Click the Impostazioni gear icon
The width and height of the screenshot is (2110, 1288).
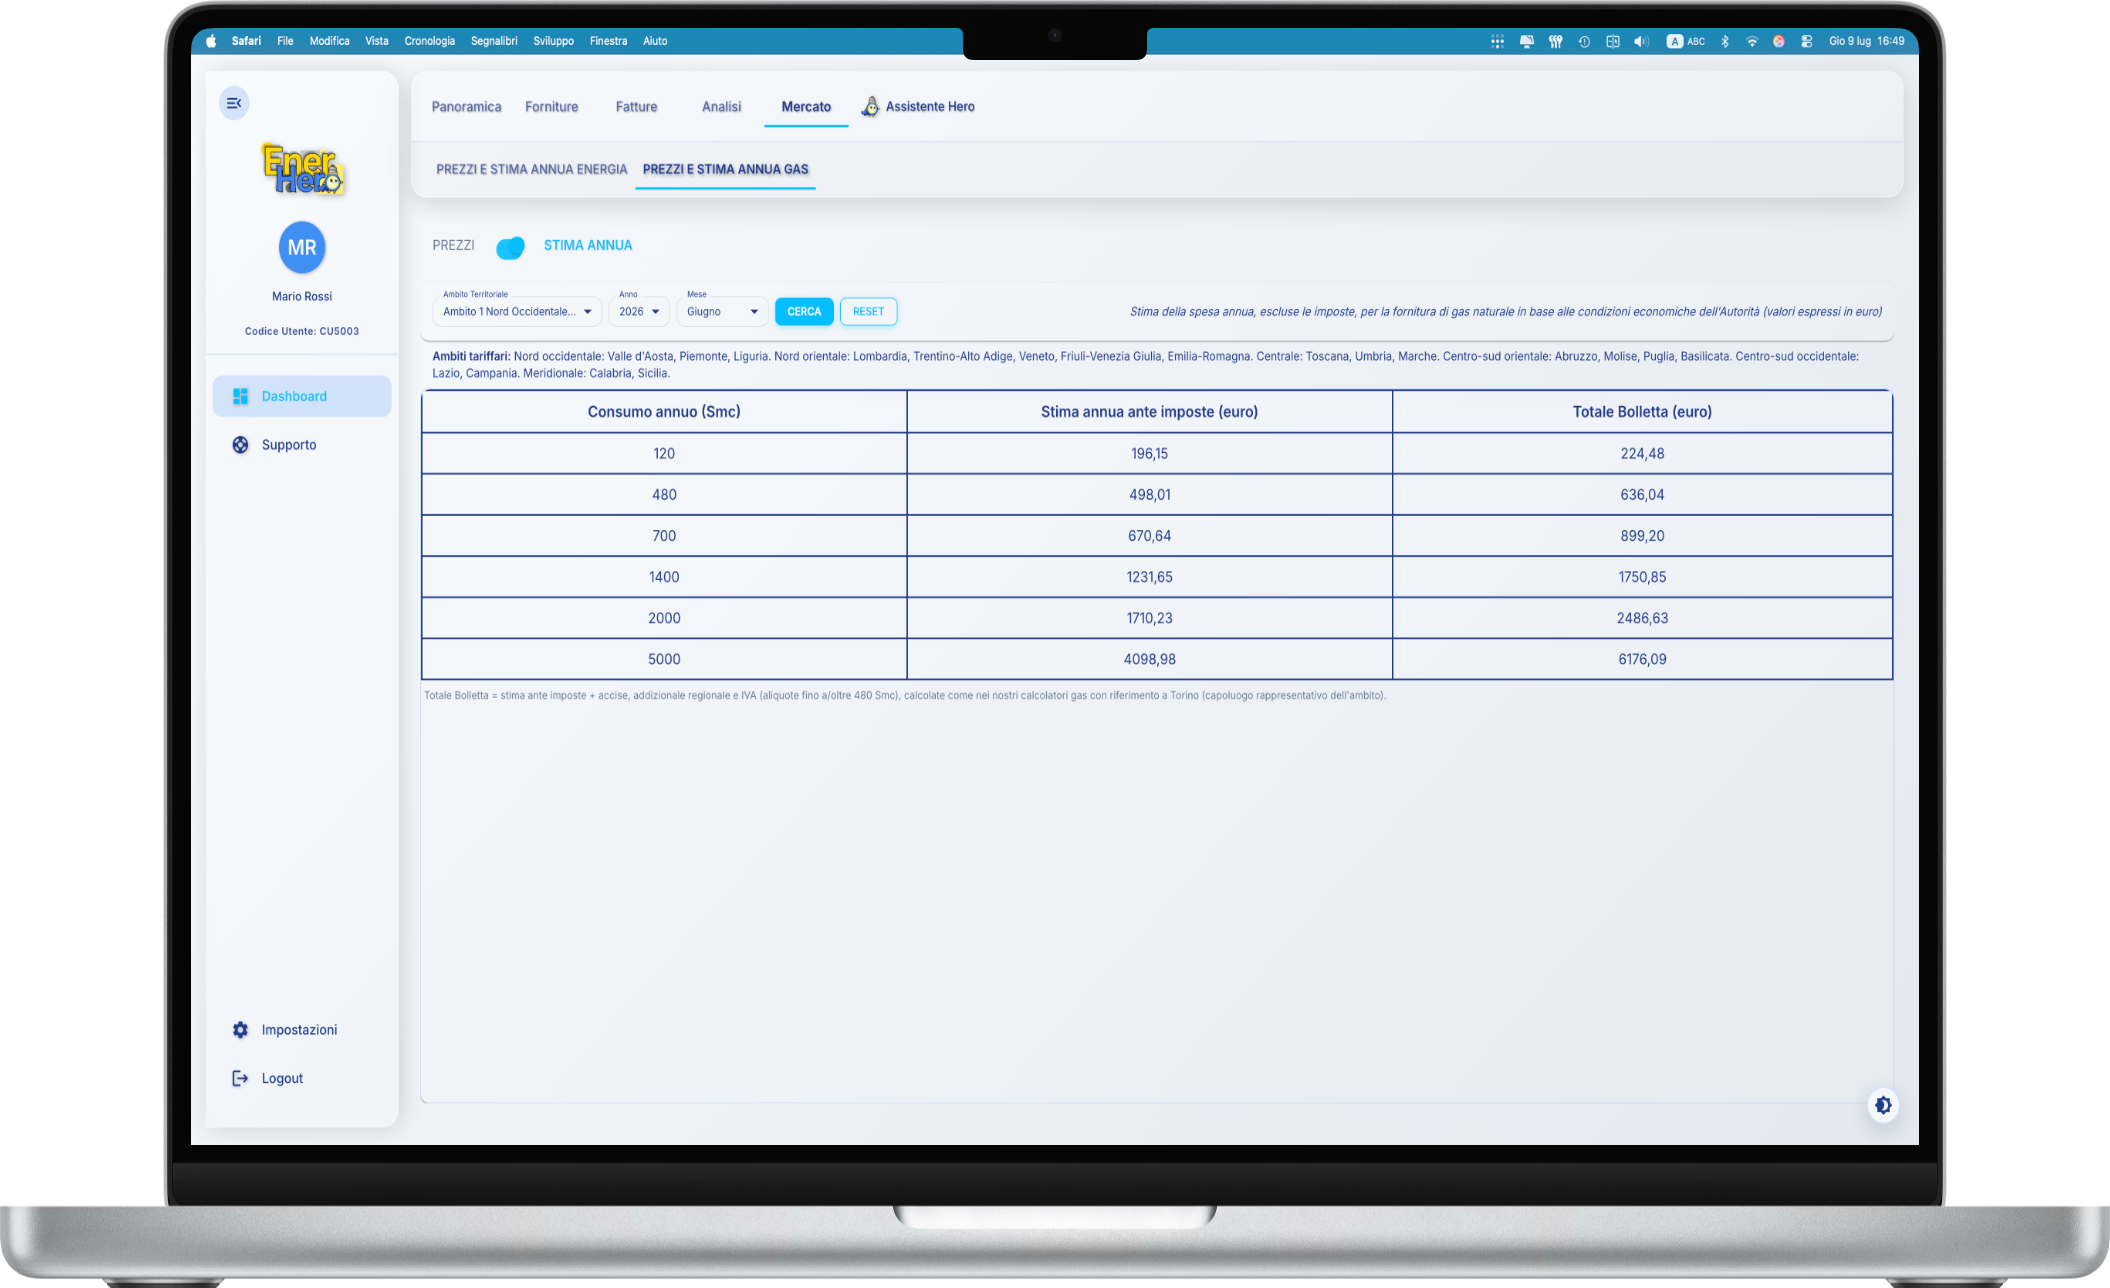tap(240, 1030)
